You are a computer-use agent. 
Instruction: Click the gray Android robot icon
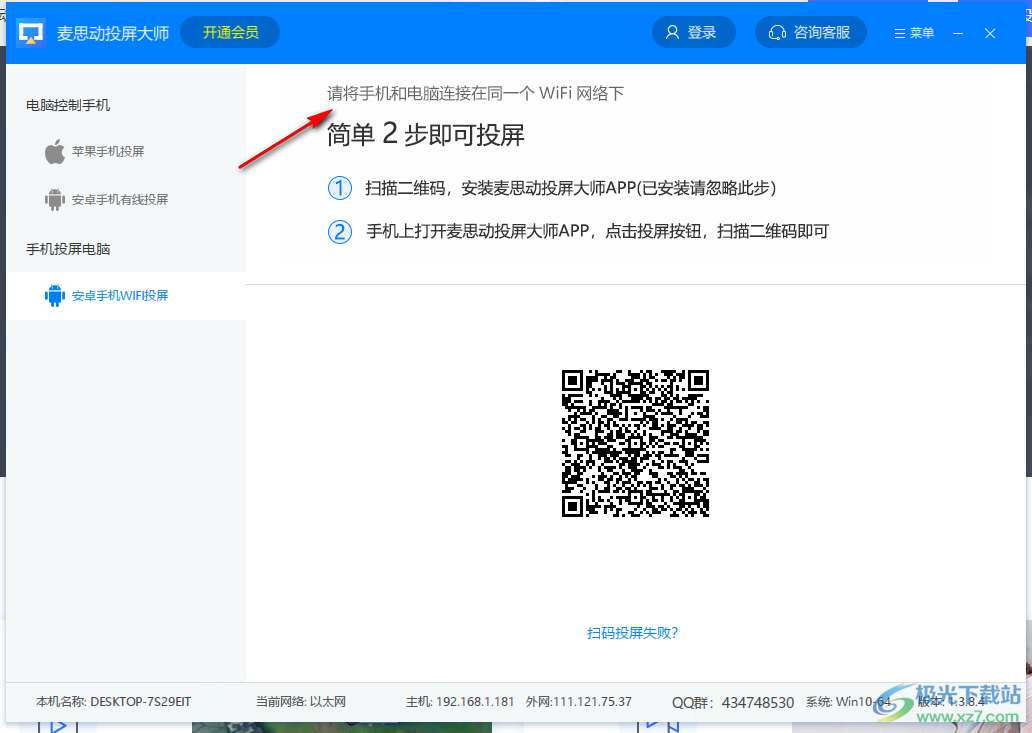[55, 199]
